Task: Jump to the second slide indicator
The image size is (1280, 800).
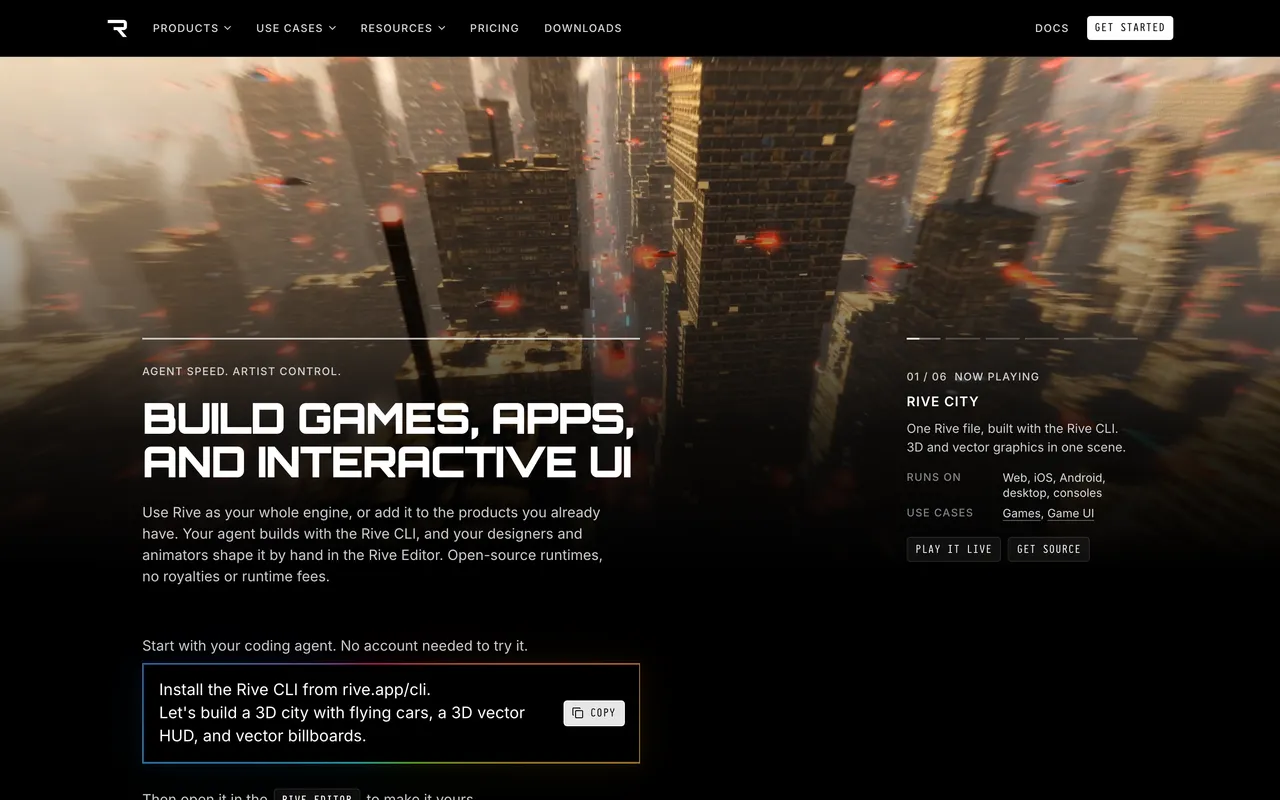Action: pos(963,339)
